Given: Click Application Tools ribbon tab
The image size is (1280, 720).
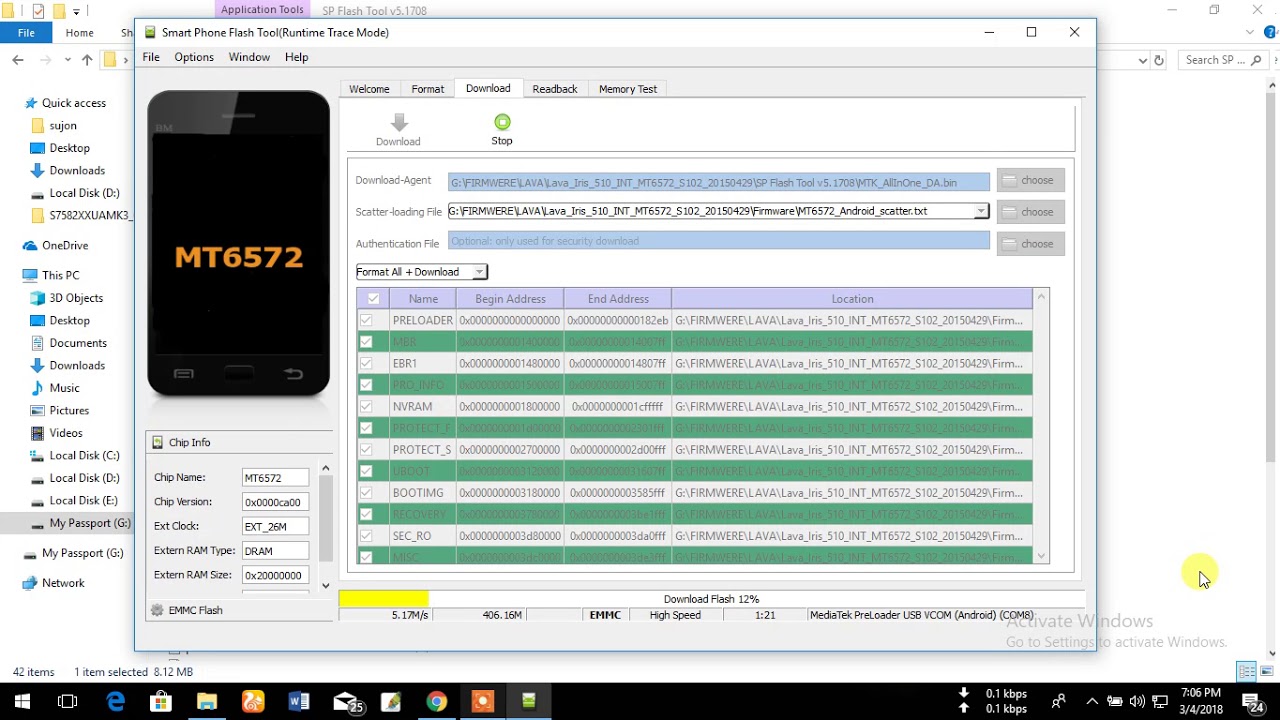Looking at the screenshot, I should coord(262,10).
